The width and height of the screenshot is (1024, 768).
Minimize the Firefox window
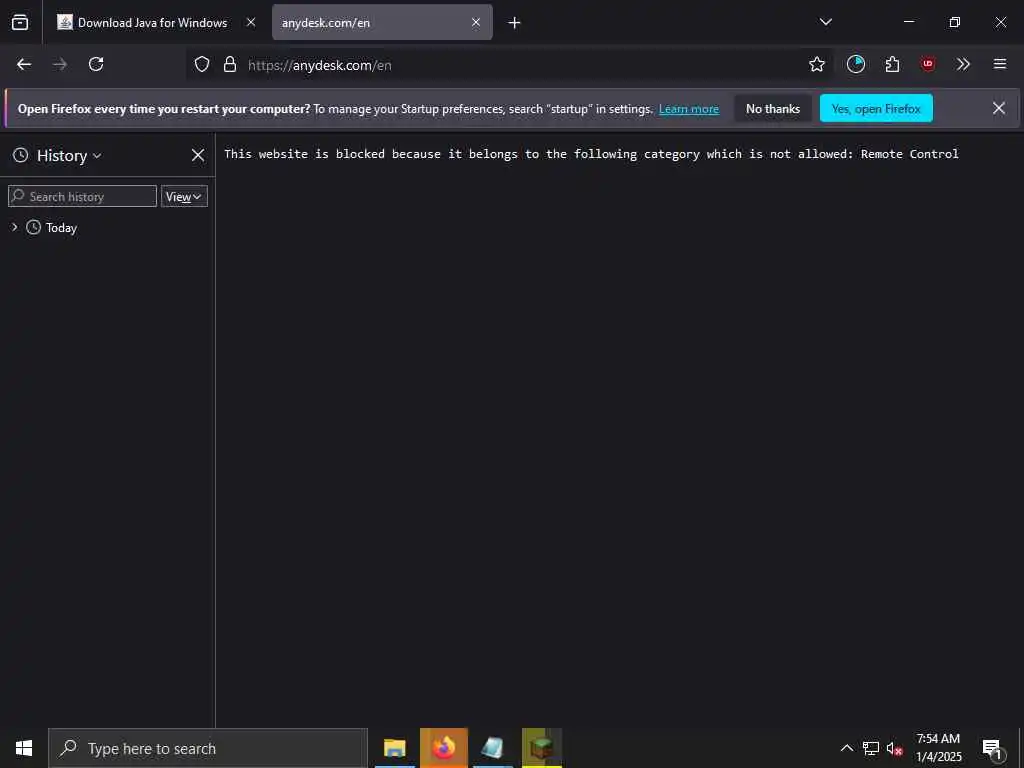click(908, 22)
